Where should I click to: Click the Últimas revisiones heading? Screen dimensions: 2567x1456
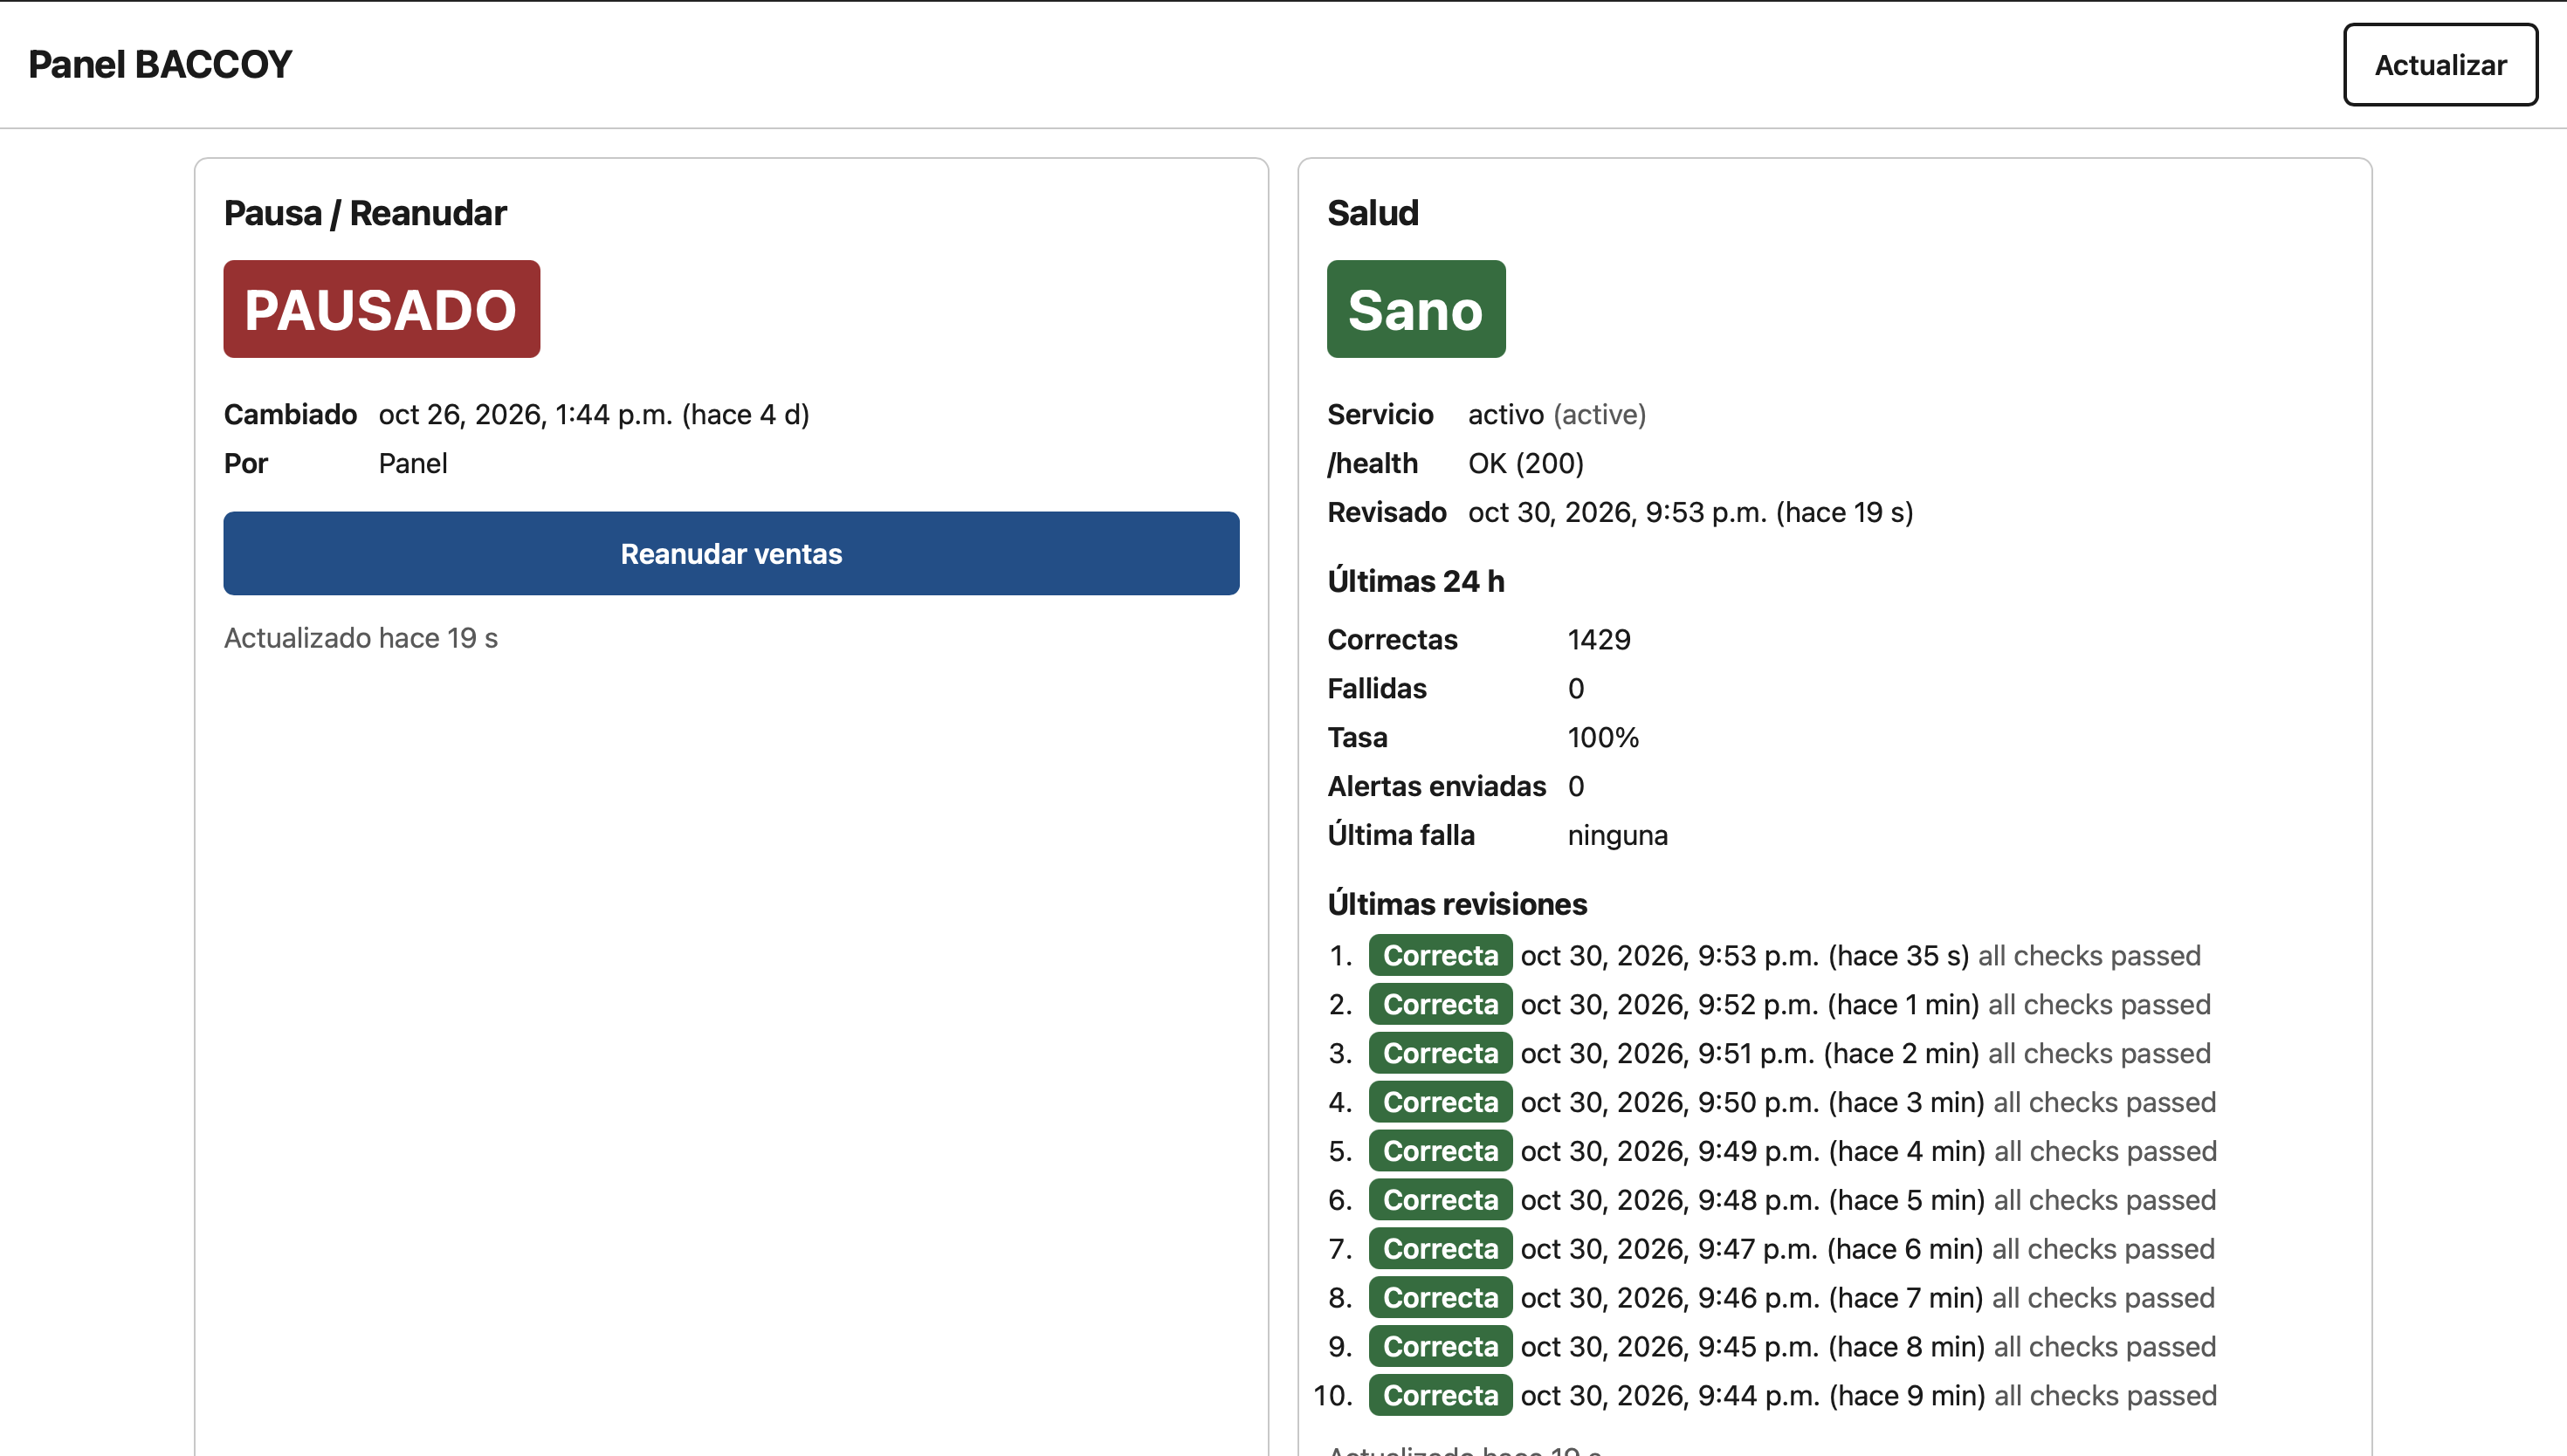1457,904
